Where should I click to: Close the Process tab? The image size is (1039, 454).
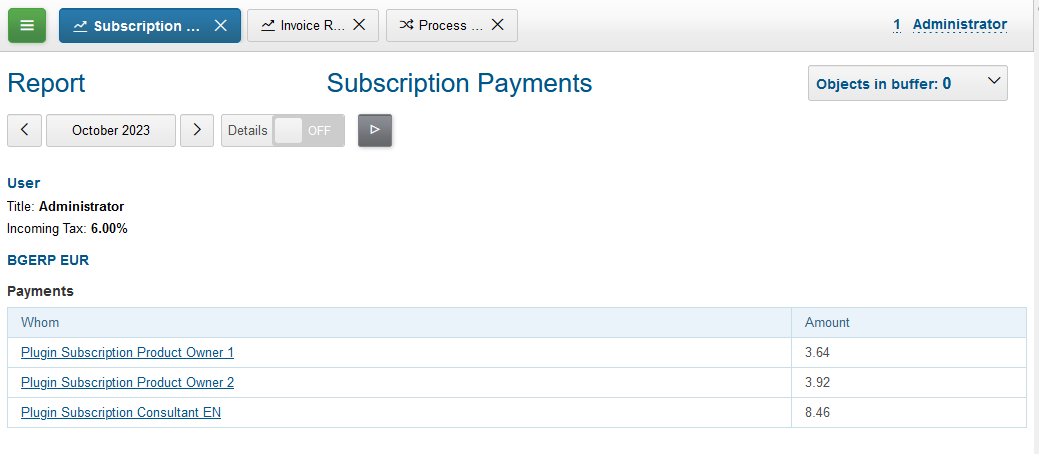498,26
